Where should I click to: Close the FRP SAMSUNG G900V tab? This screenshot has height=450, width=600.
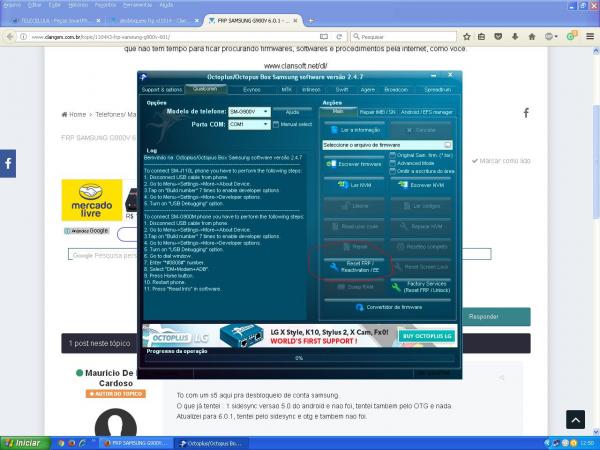[x=295, y=21]
